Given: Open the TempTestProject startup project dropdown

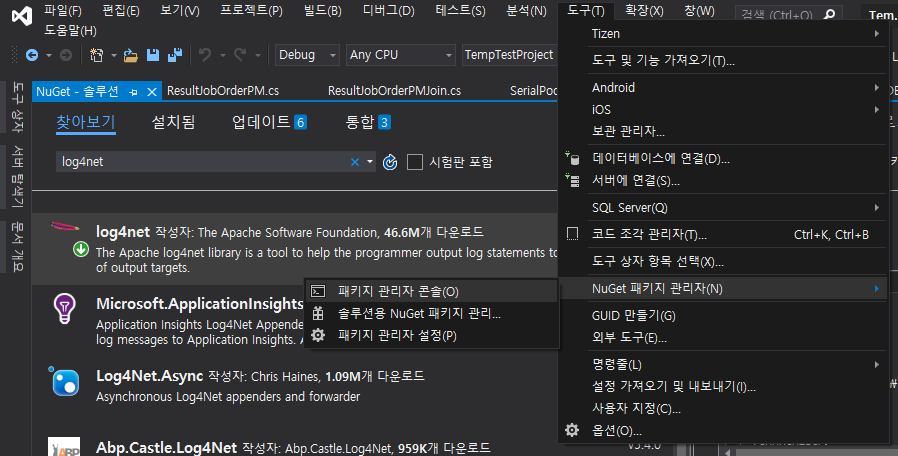Looking at the screenshot, I should [510, 55].
